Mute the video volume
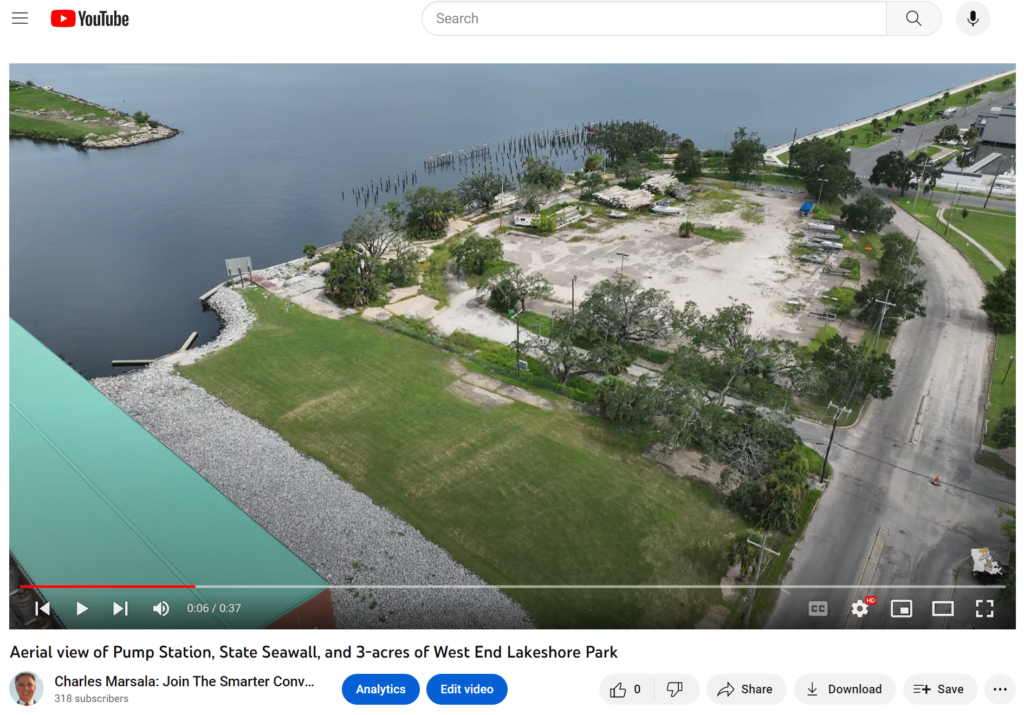This screenshot has width=1024, height=715. coord(161,609)
